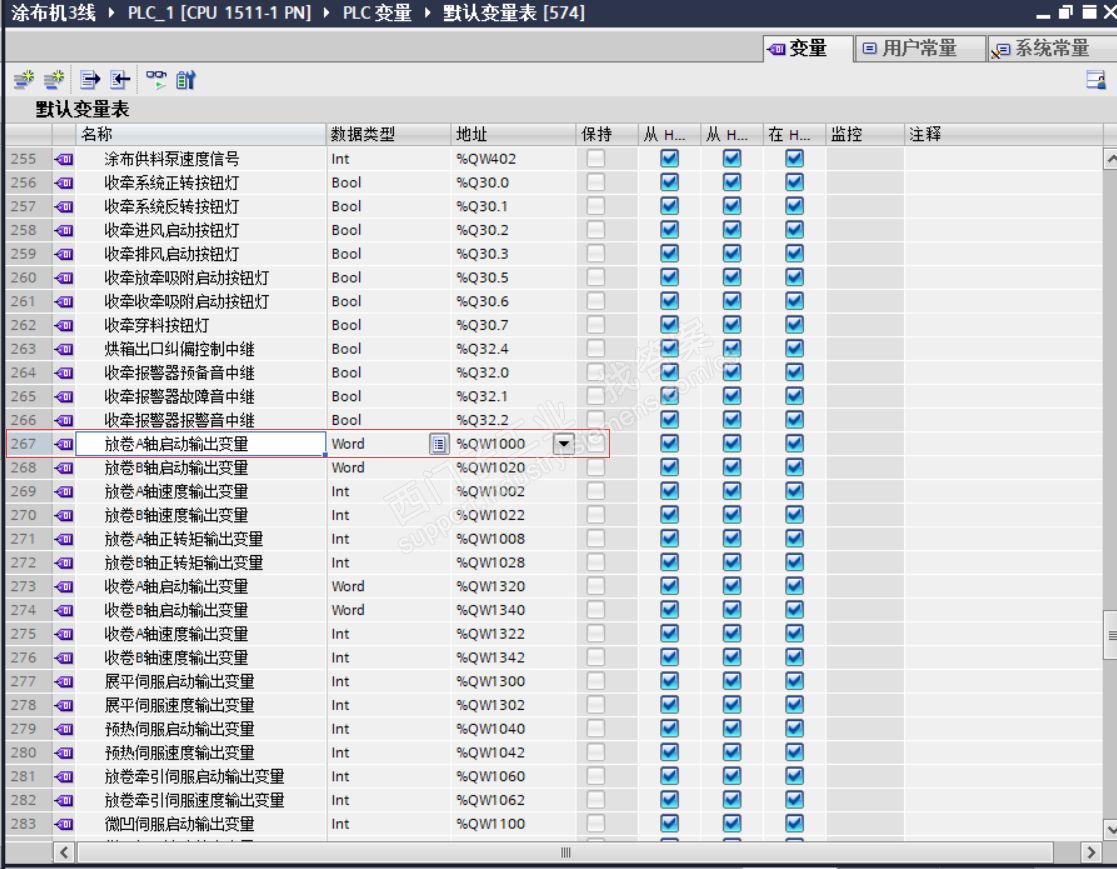
Task: Click tag icon of row 283
Action: [64, 824]
